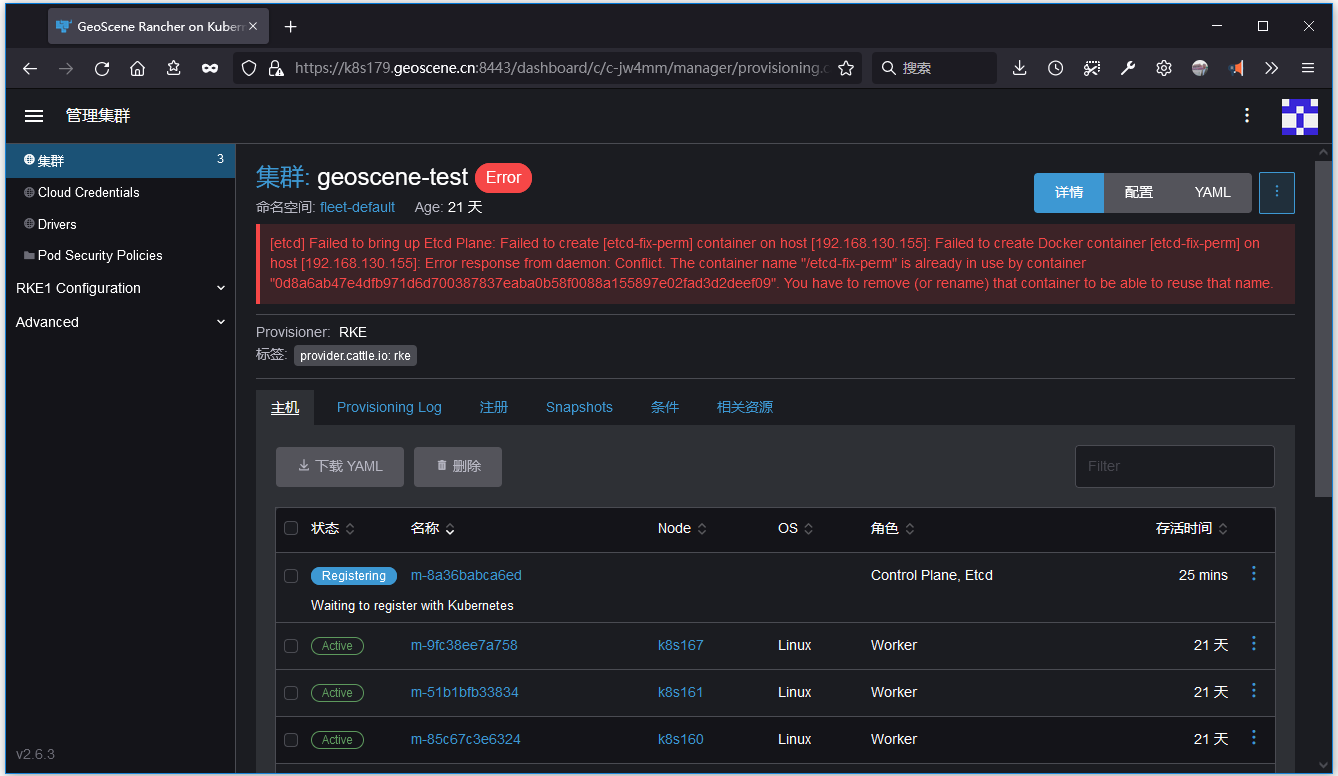
Task: Go back in browser history
Action: [30, 68]
